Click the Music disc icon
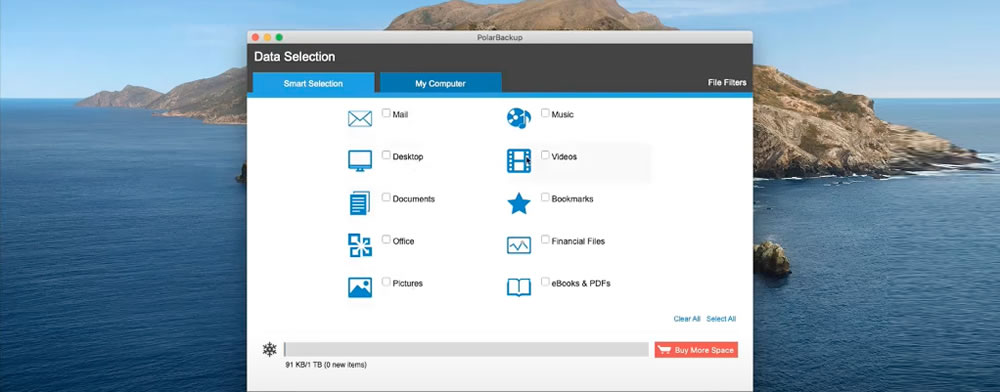The height and width of the screenshot is (392, 1000). [x=518, y=119]
